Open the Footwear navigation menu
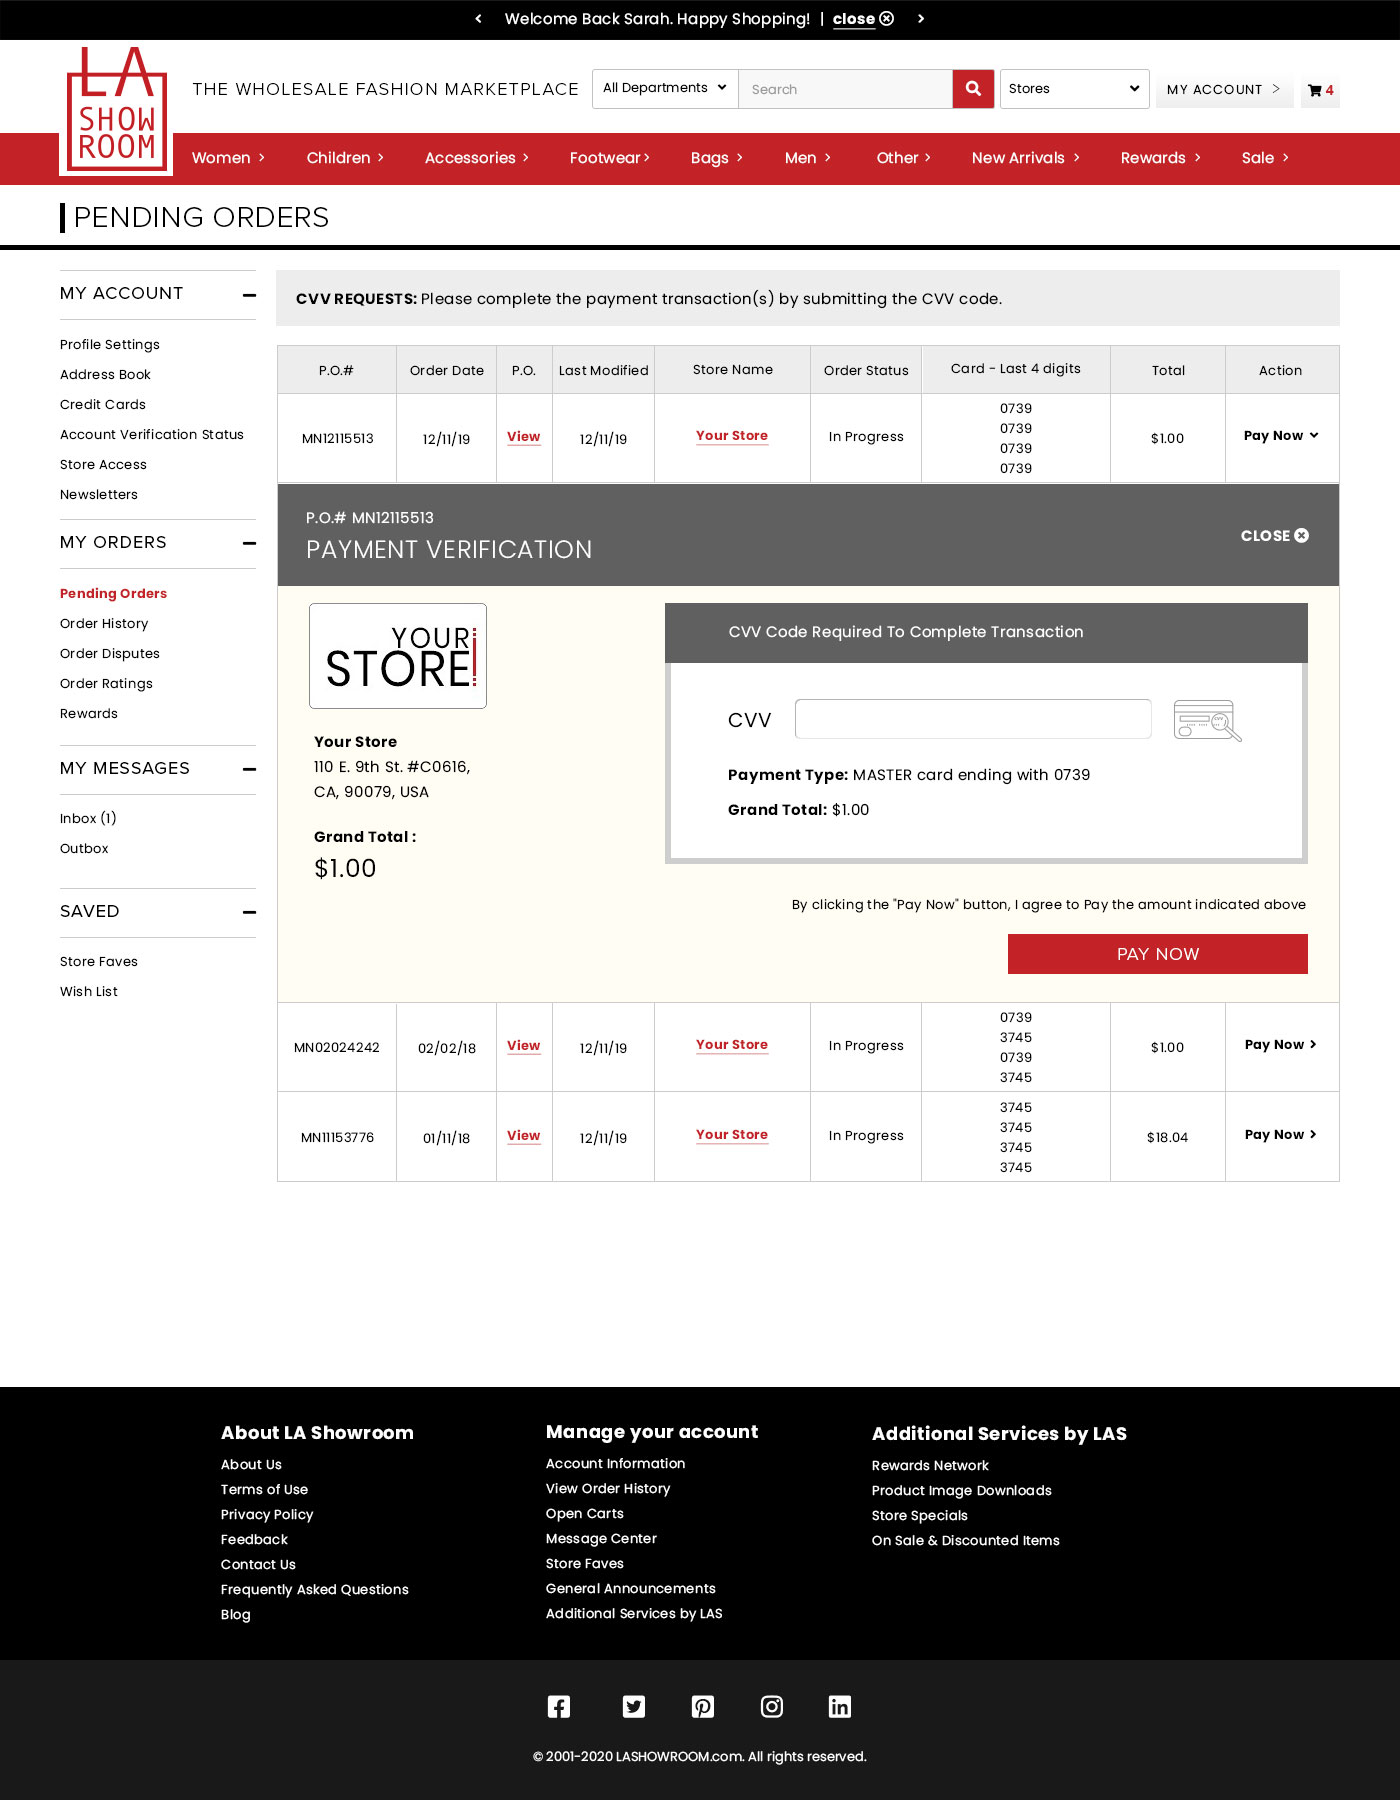This screenshot has height=1800, width=1400. click(609, 158)
